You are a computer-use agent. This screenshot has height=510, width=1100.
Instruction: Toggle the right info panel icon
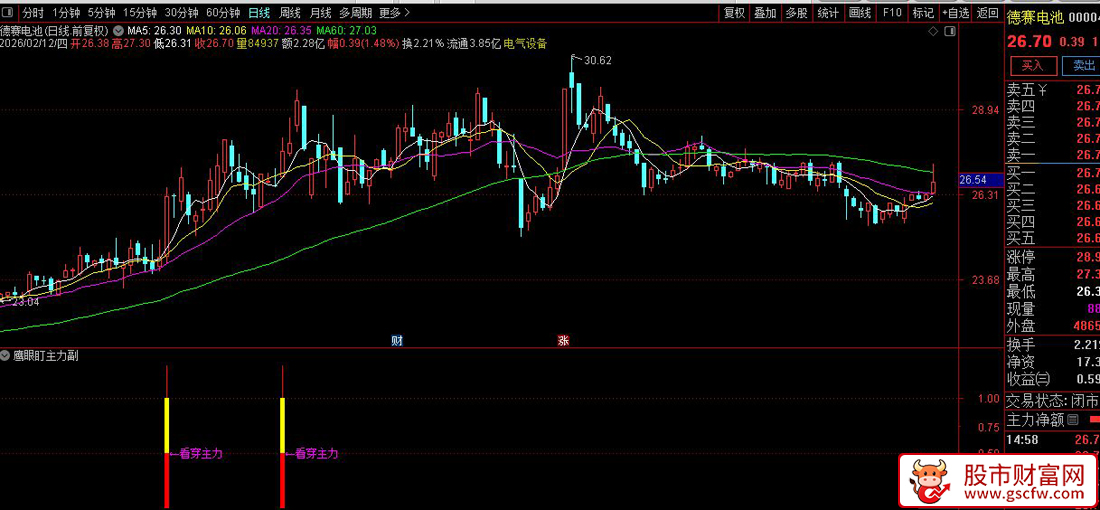coord(950,32)
